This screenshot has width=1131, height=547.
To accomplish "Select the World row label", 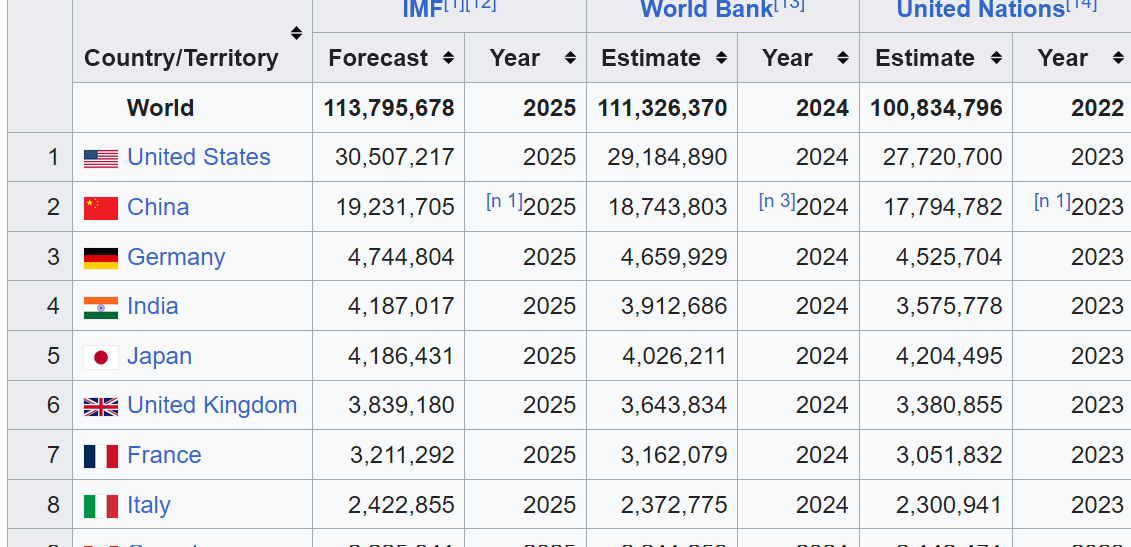I will click(x=160, y=108).
